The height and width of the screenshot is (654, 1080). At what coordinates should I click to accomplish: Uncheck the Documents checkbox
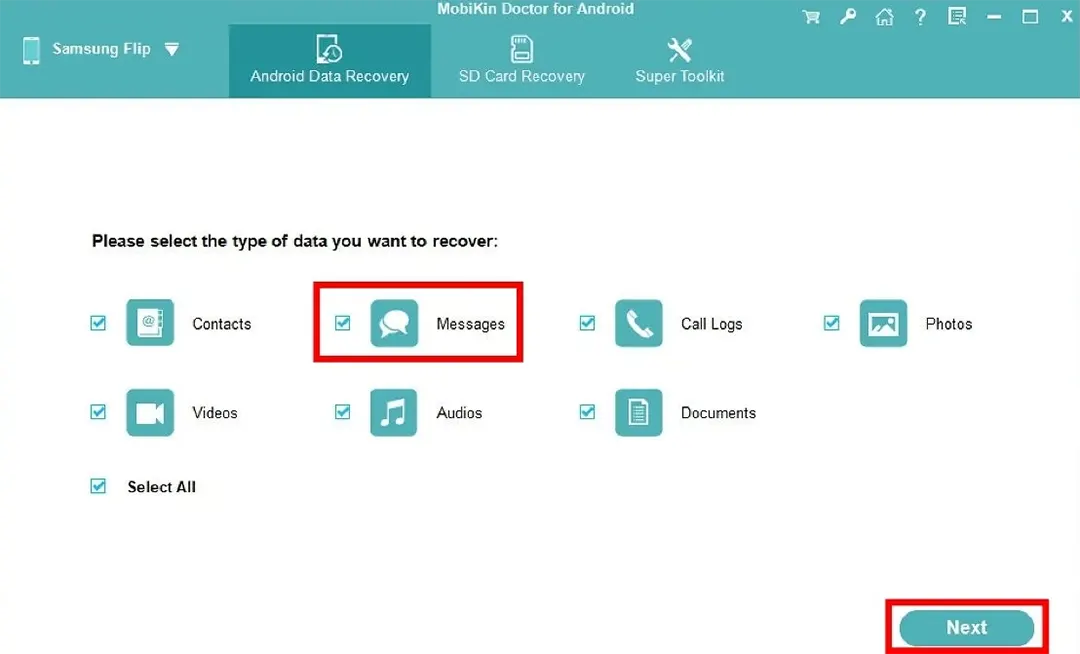(x=587, y=412)
